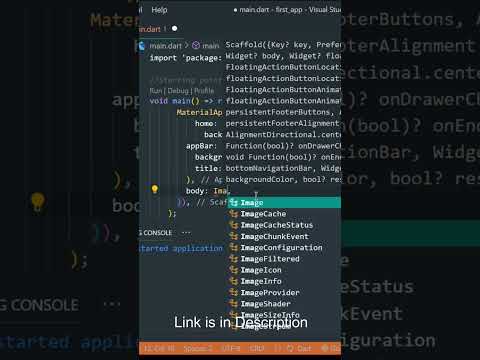480x360 pixels.
Task: Click the class icon beside ImageChunkEvent
Action: [x=234, y=237]
